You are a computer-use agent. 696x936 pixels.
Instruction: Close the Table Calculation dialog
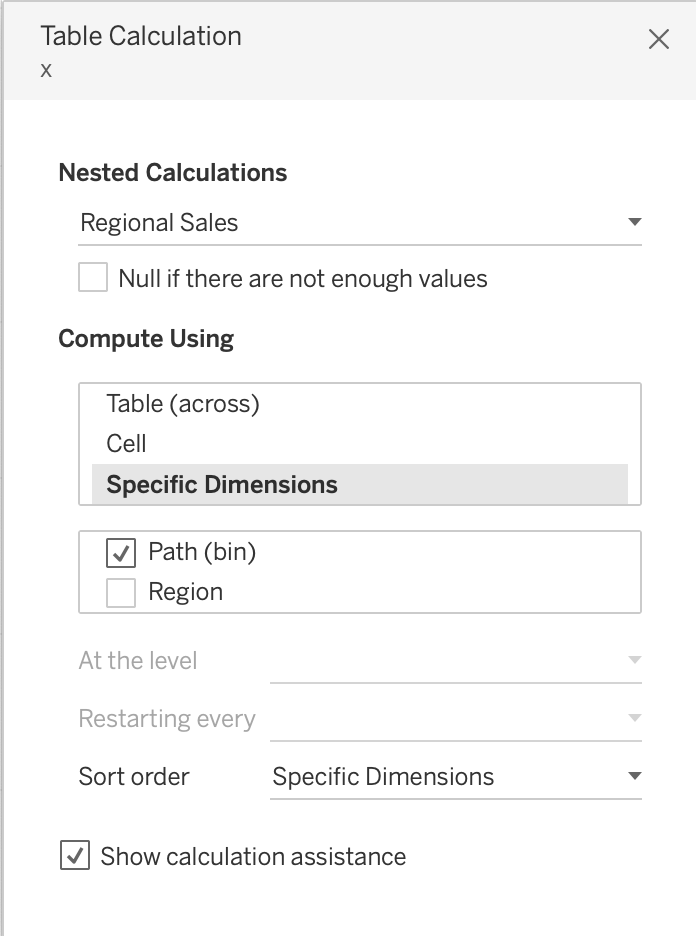[x=659, y=39]
